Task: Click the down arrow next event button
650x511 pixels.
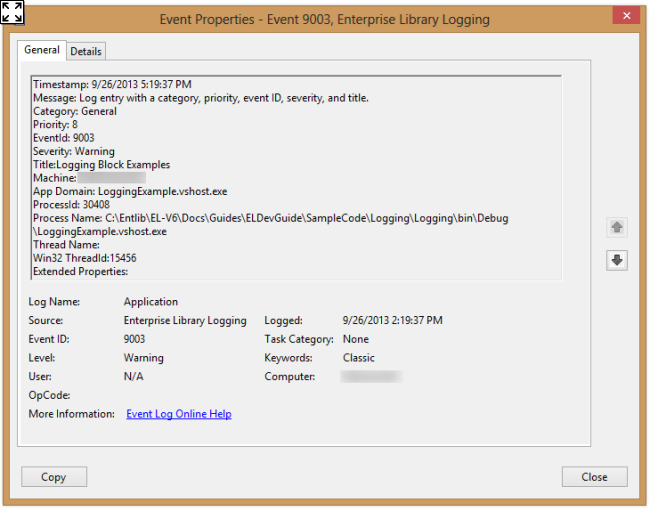Action: 616,260
